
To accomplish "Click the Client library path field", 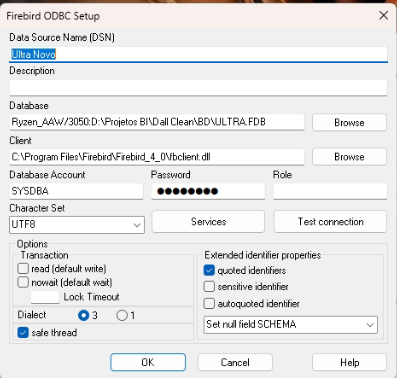I will point(157,157).
